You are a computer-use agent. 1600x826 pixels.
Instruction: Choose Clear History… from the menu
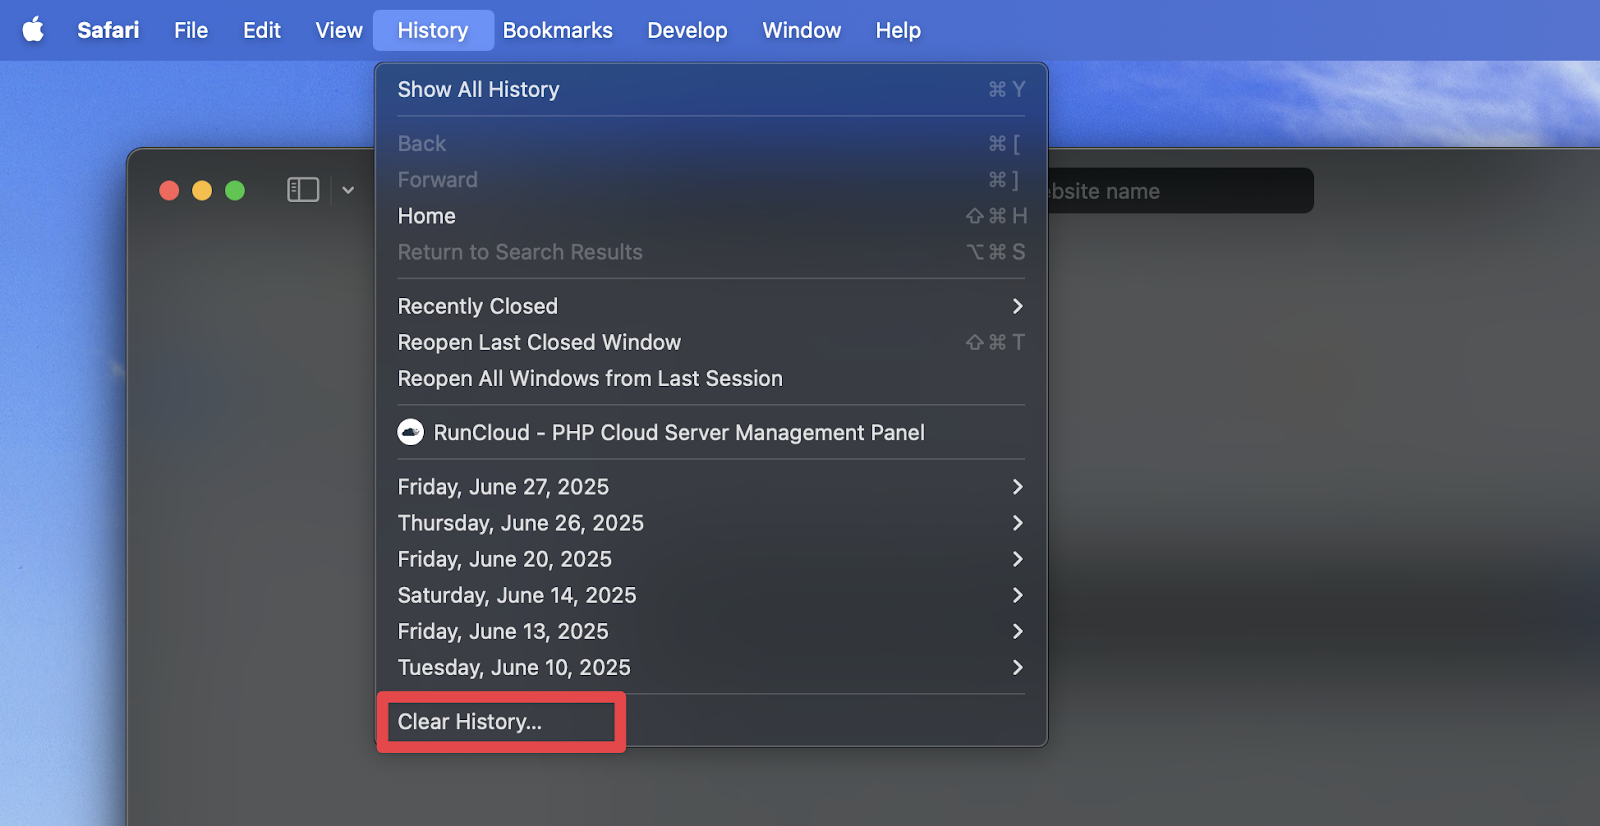(470, 722)
